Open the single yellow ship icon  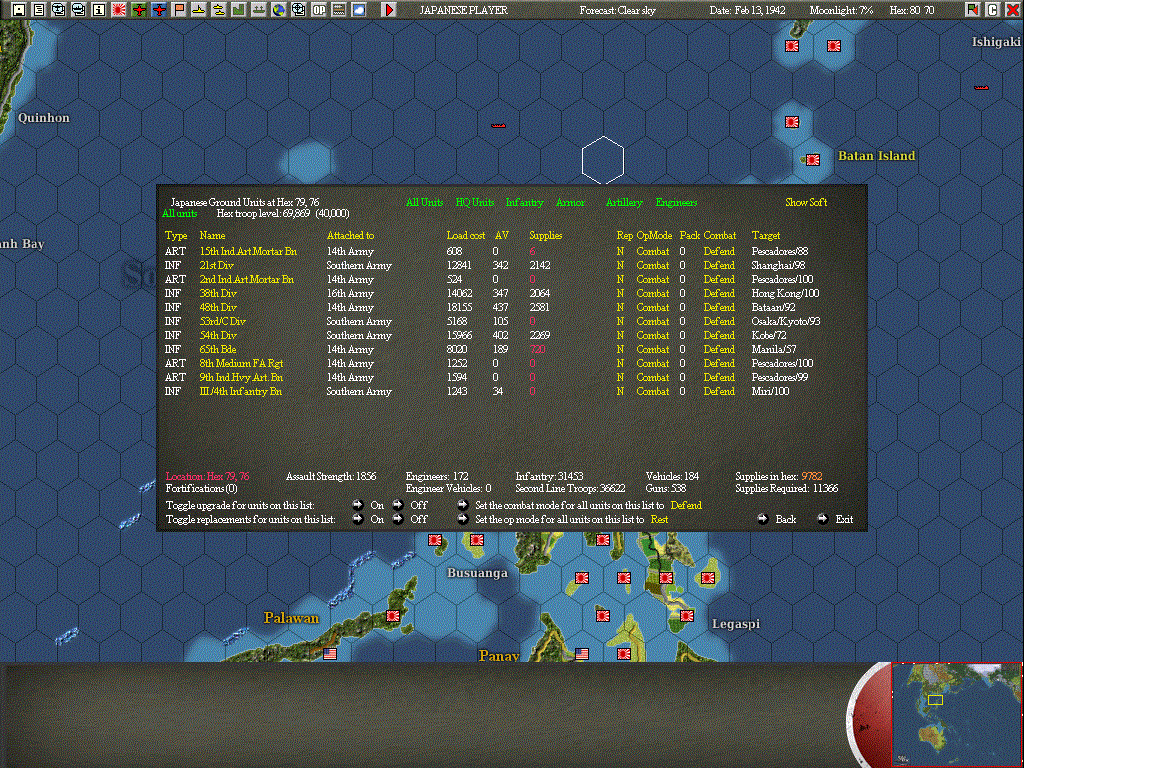(198, 10)
